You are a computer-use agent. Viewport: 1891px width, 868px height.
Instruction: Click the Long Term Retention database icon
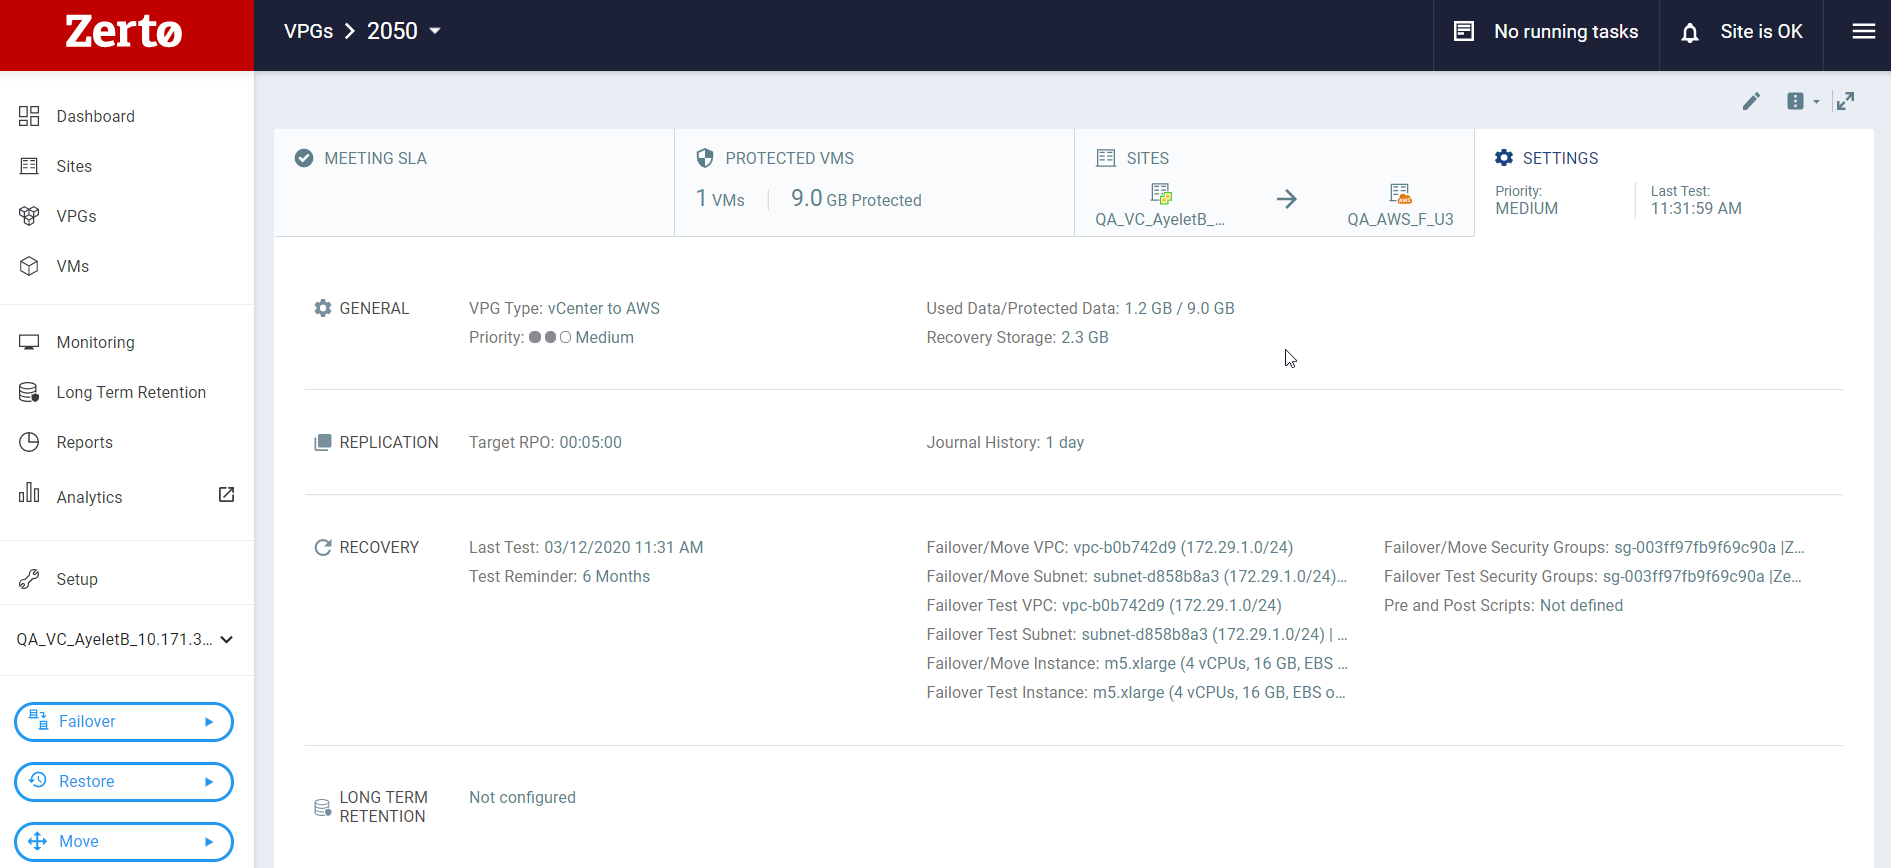coord(29,392)
